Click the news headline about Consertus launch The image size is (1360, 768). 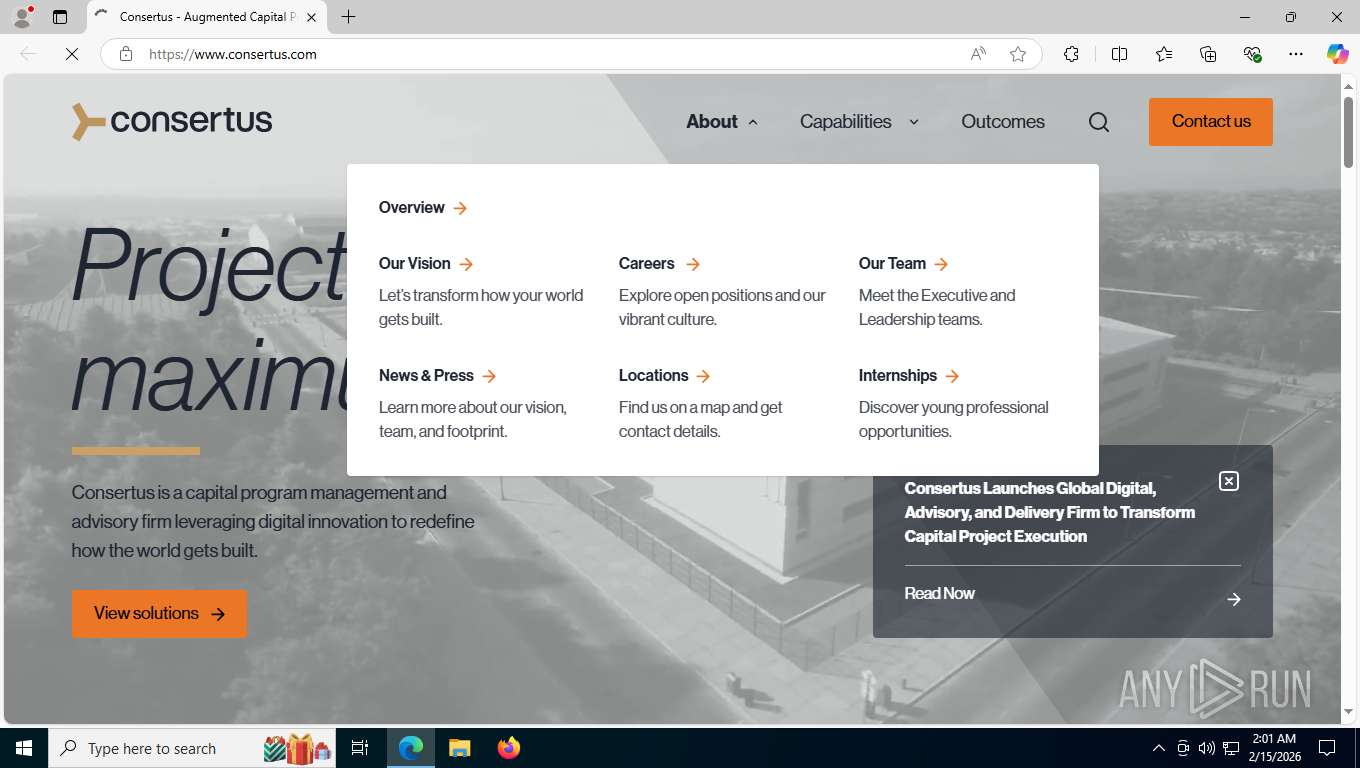coord(1050,512)
